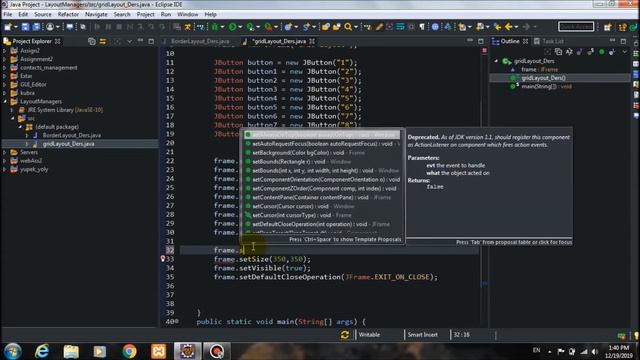Click the Eclipse taskbar icon
The height and width of the screenshot is (360, 640).
(x=187, y=351)
